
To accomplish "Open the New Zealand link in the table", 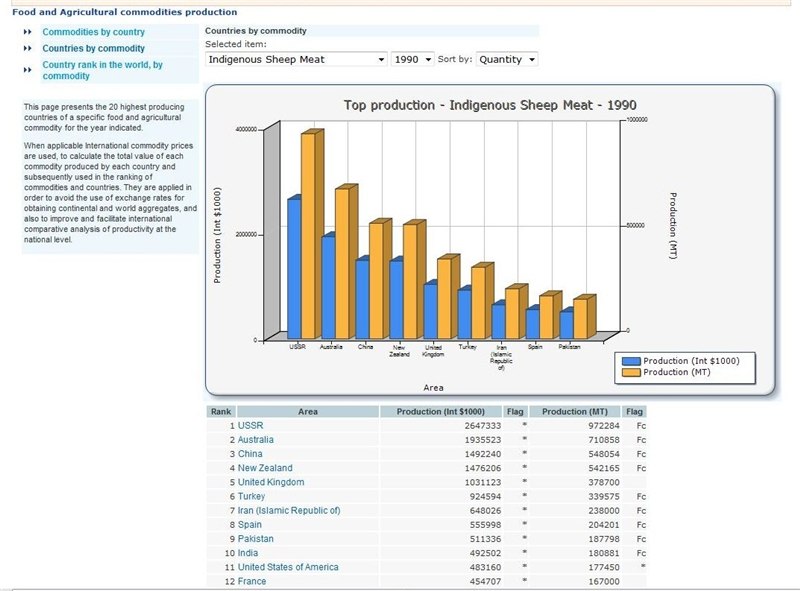I will point(265,468).
